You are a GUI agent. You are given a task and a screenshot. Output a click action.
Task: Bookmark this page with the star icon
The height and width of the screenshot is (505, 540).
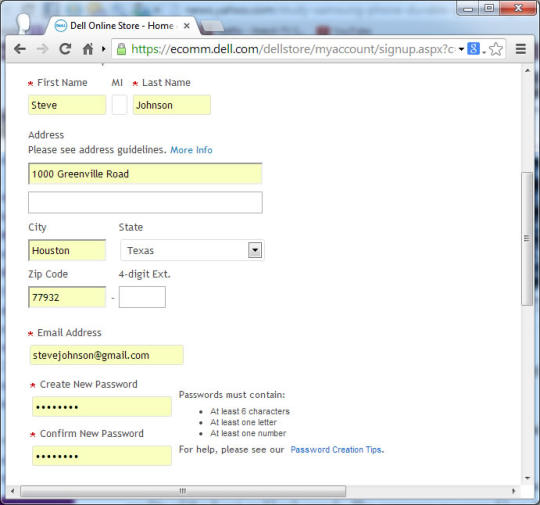[496, 49]
